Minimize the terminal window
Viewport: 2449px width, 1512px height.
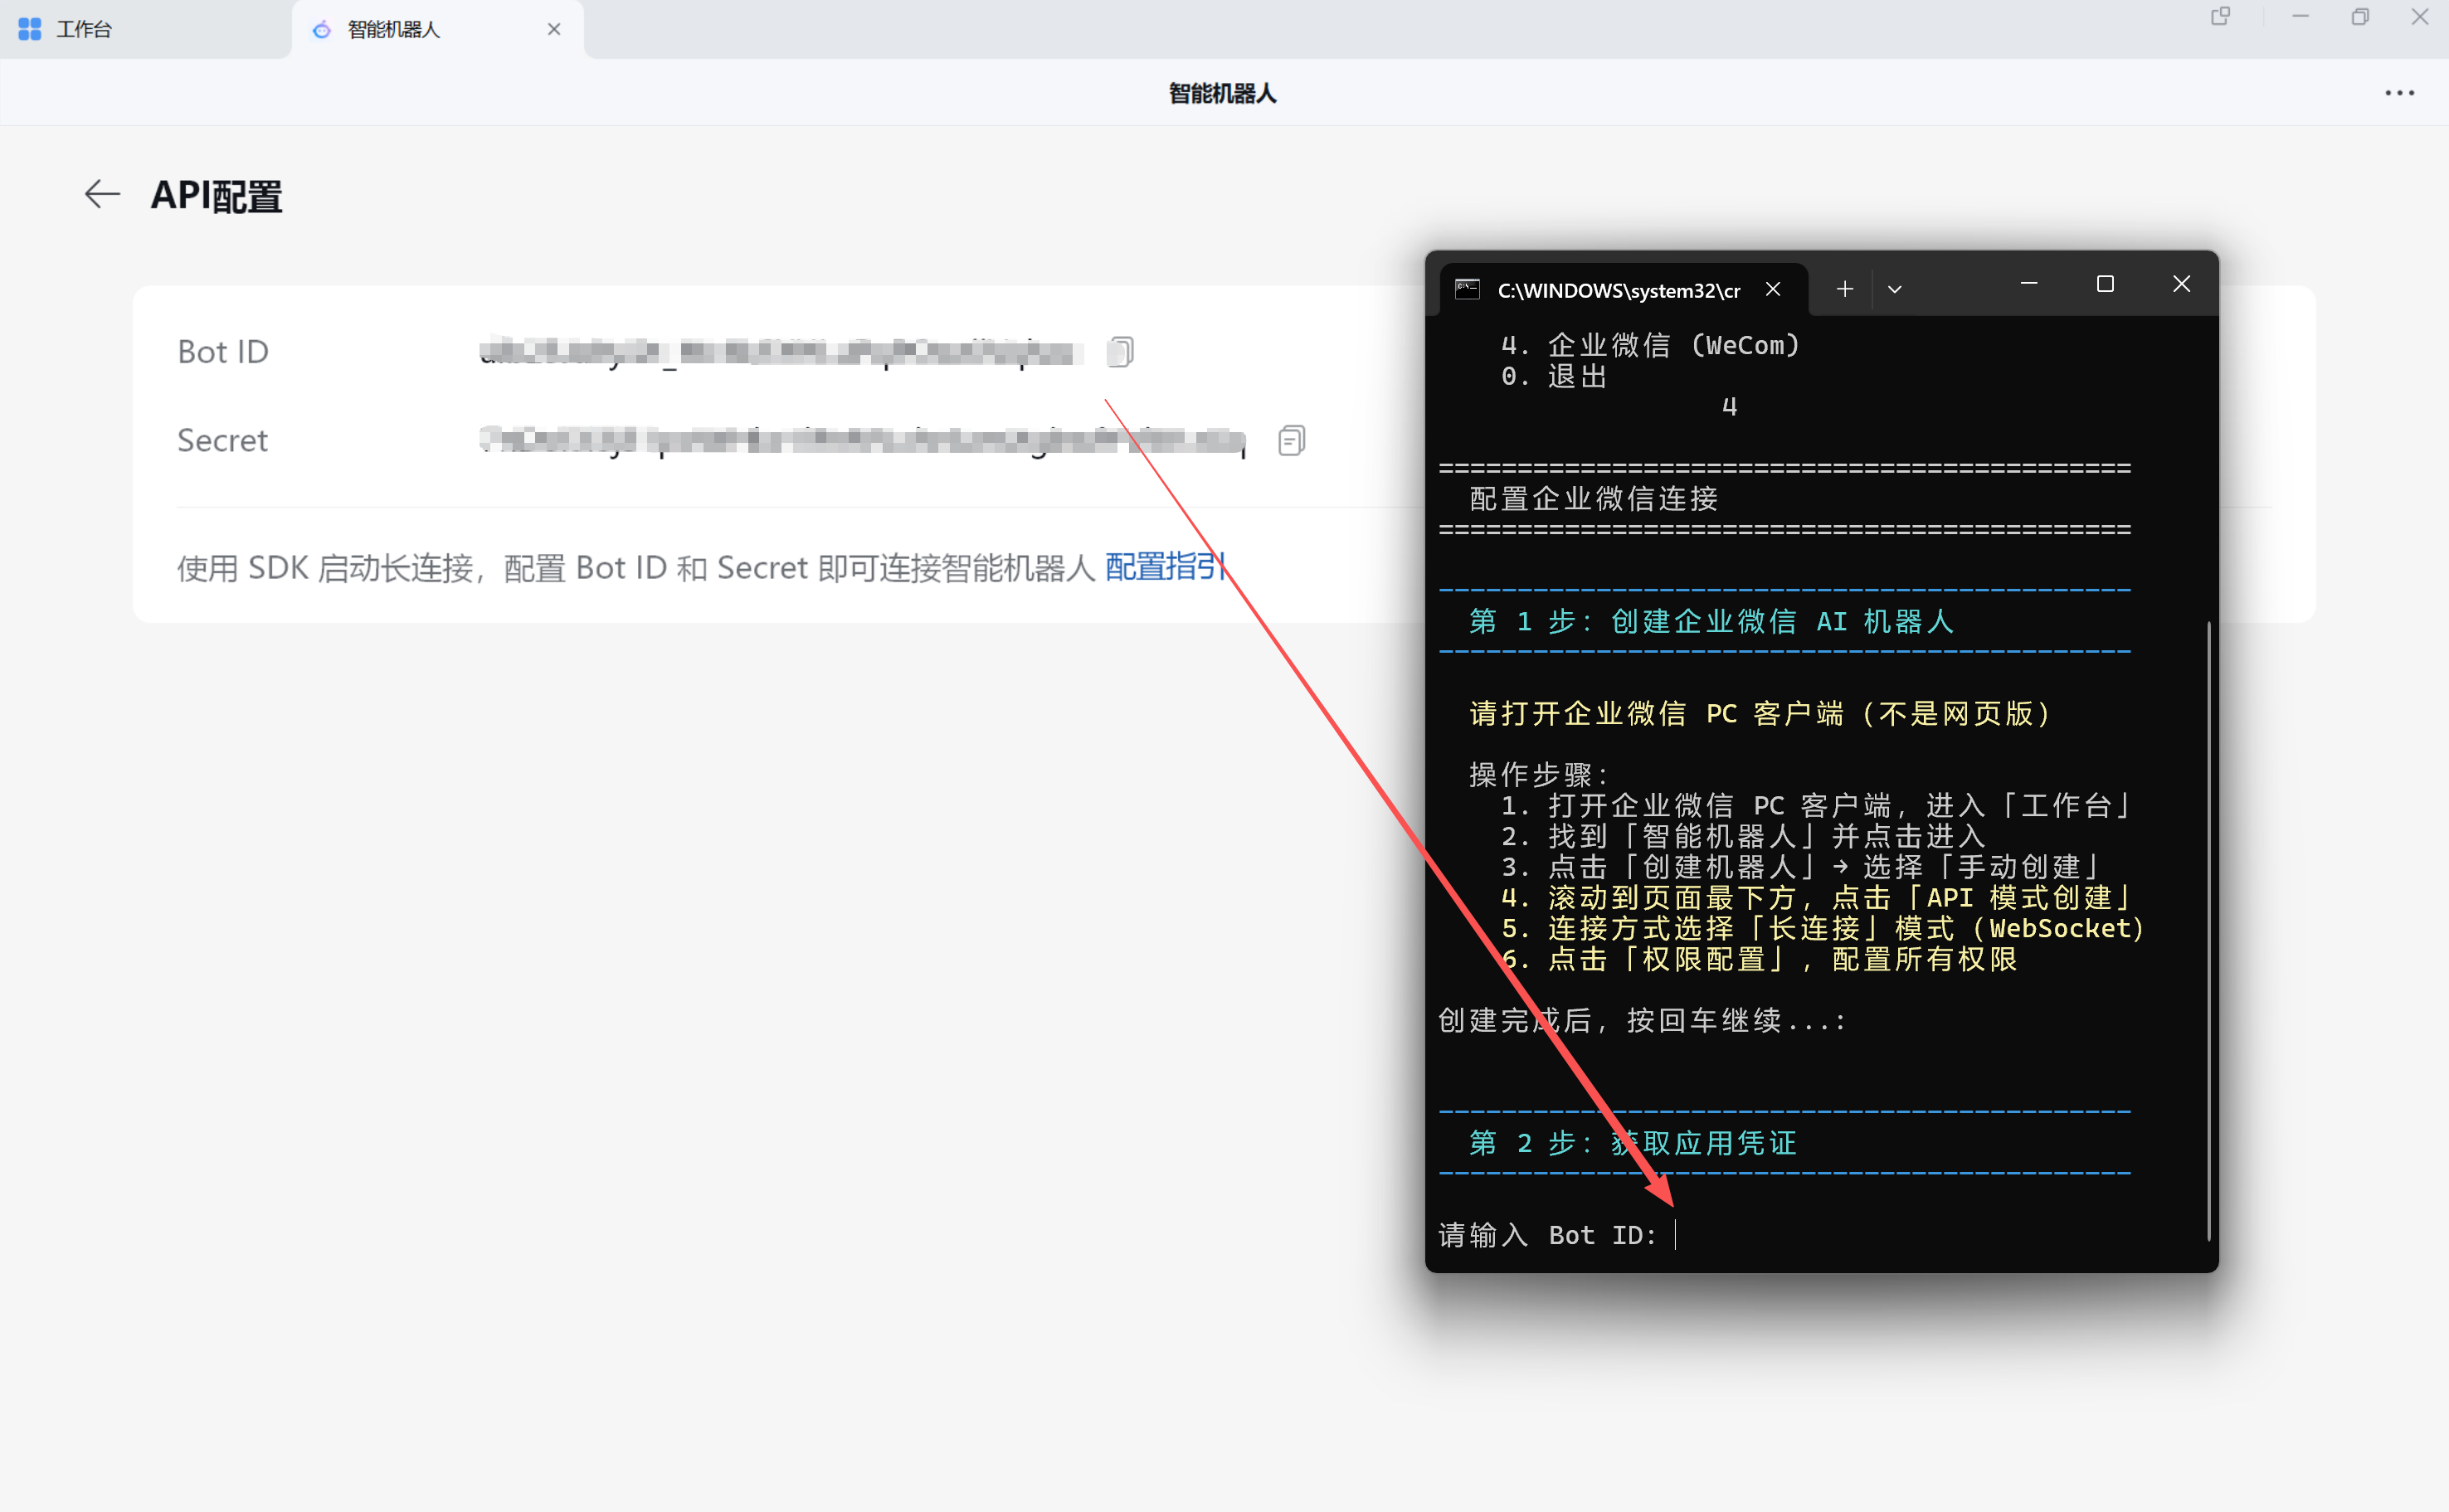[x=2029, y=285]
